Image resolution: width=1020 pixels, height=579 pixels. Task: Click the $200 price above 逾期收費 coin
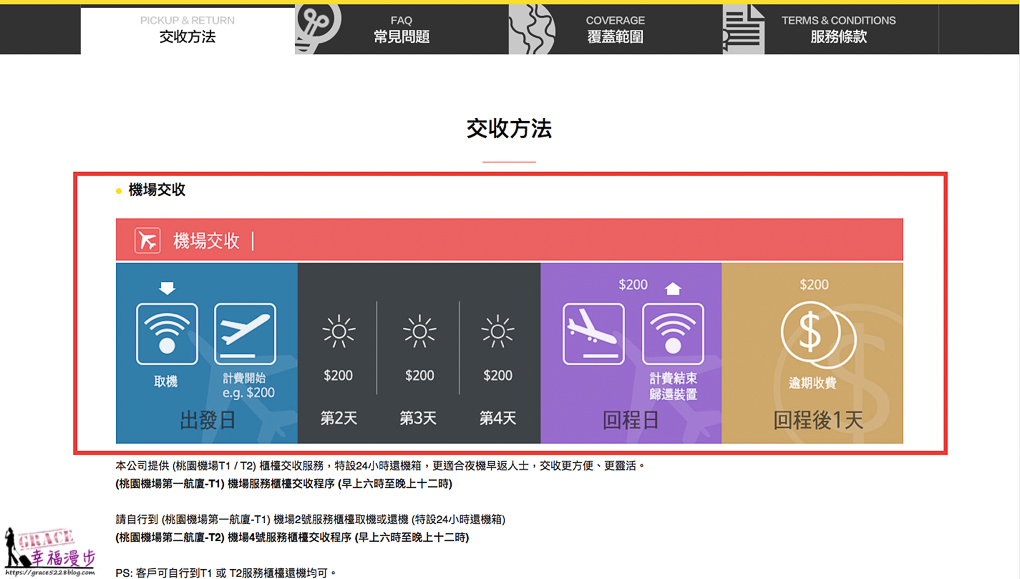click(814, 285)
